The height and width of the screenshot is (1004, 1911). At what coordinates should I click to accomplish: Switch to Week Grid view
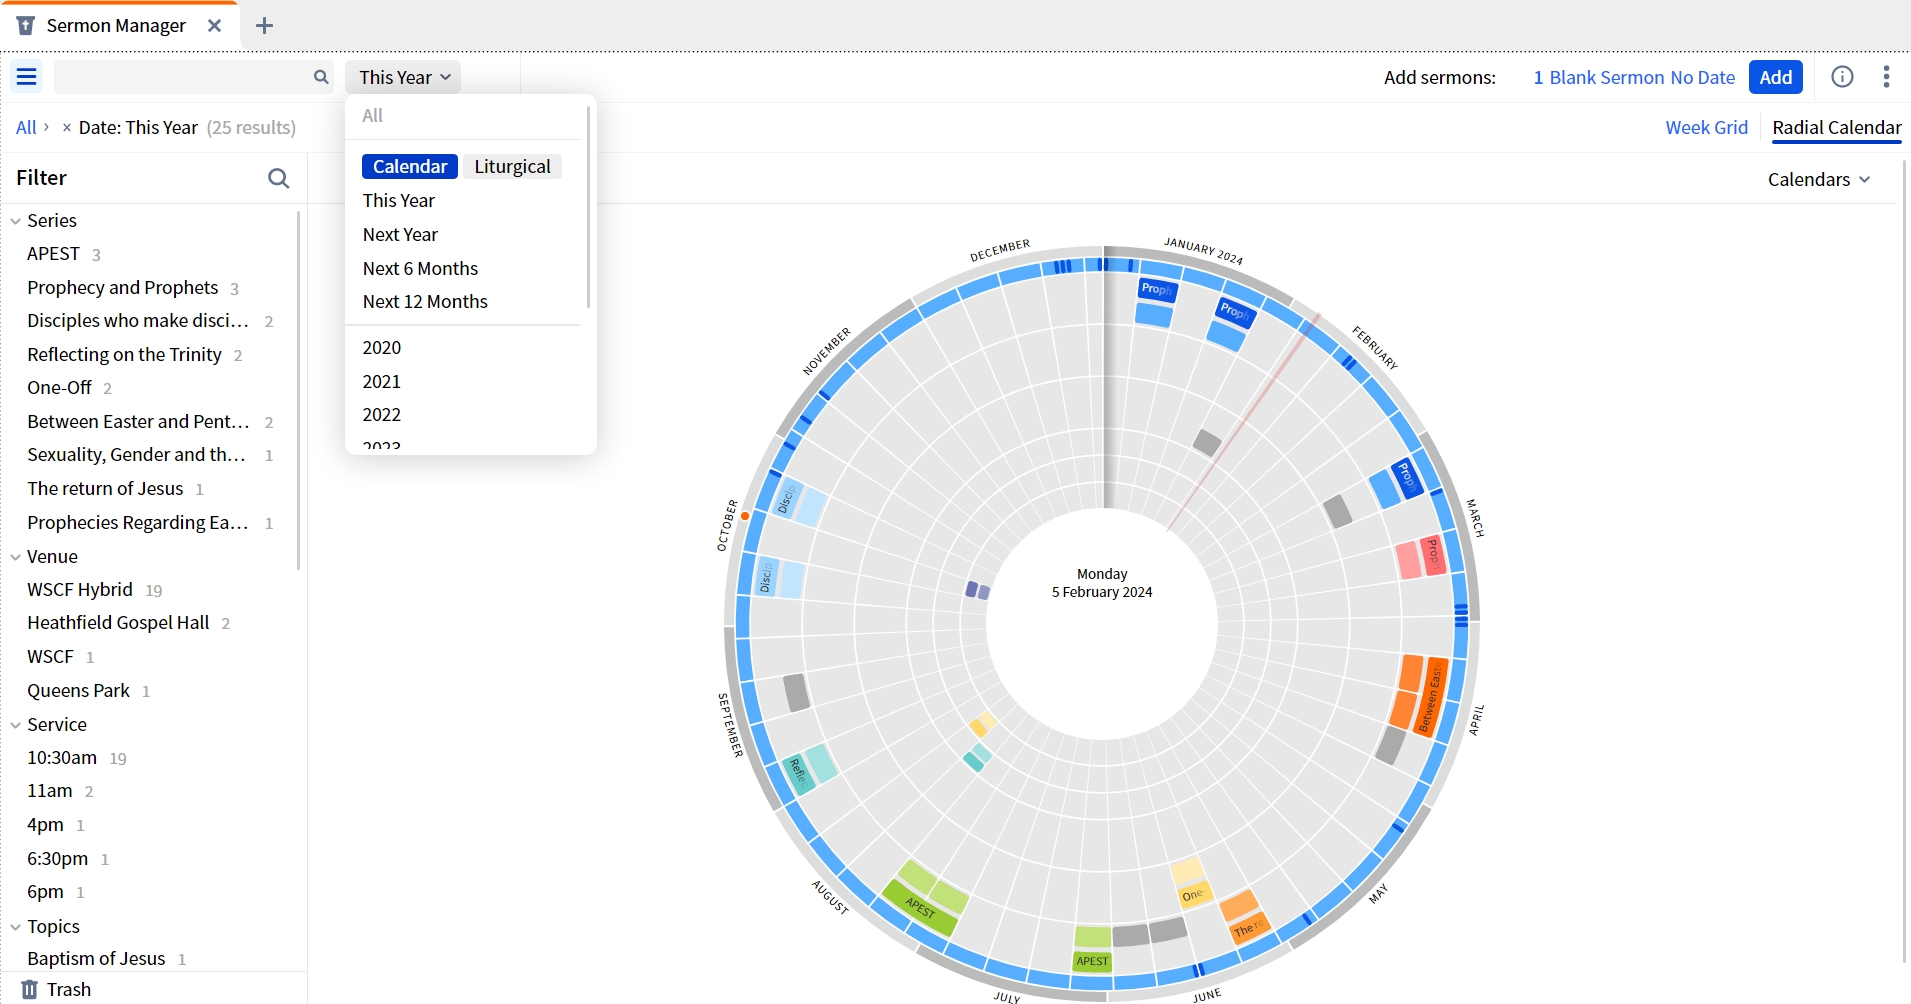pyautogui.click(x=1706, y=128)
